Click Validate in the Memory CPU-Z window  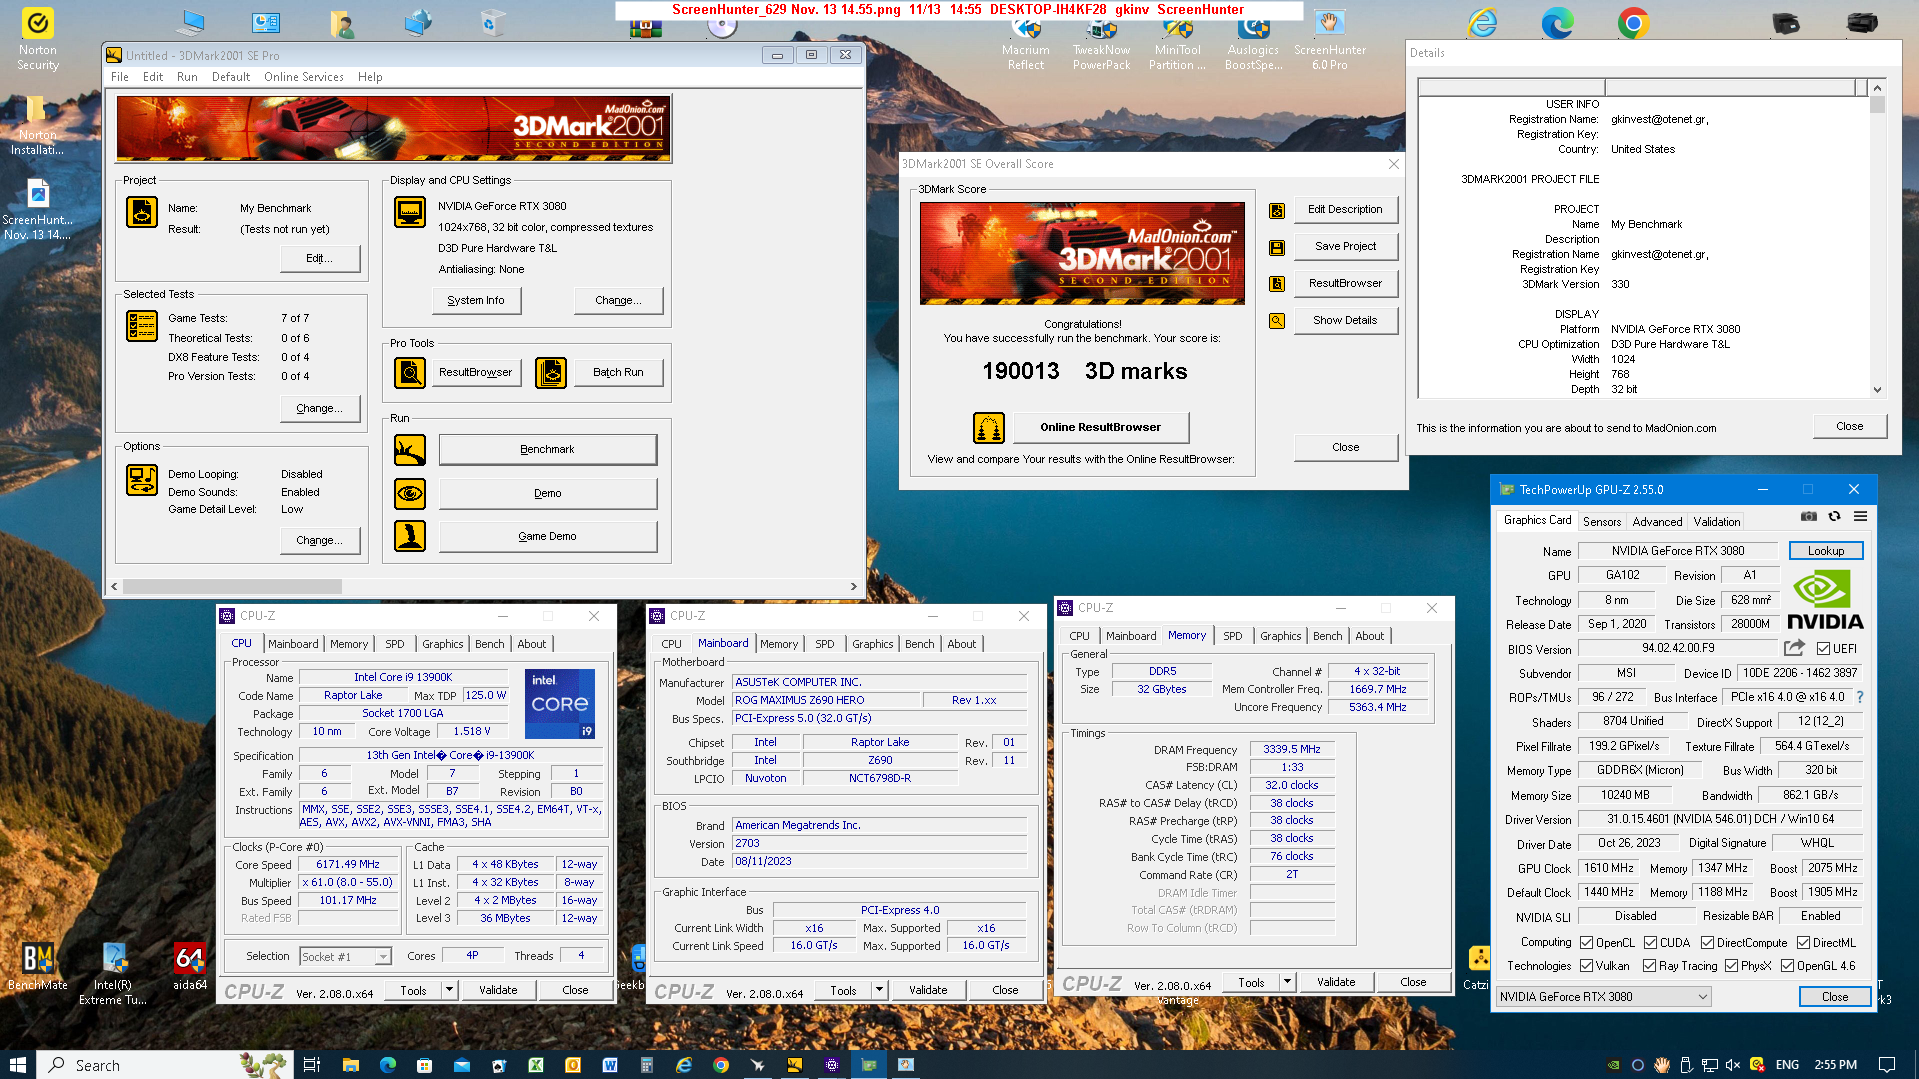pyautogui.click(x=1335, y=983)
